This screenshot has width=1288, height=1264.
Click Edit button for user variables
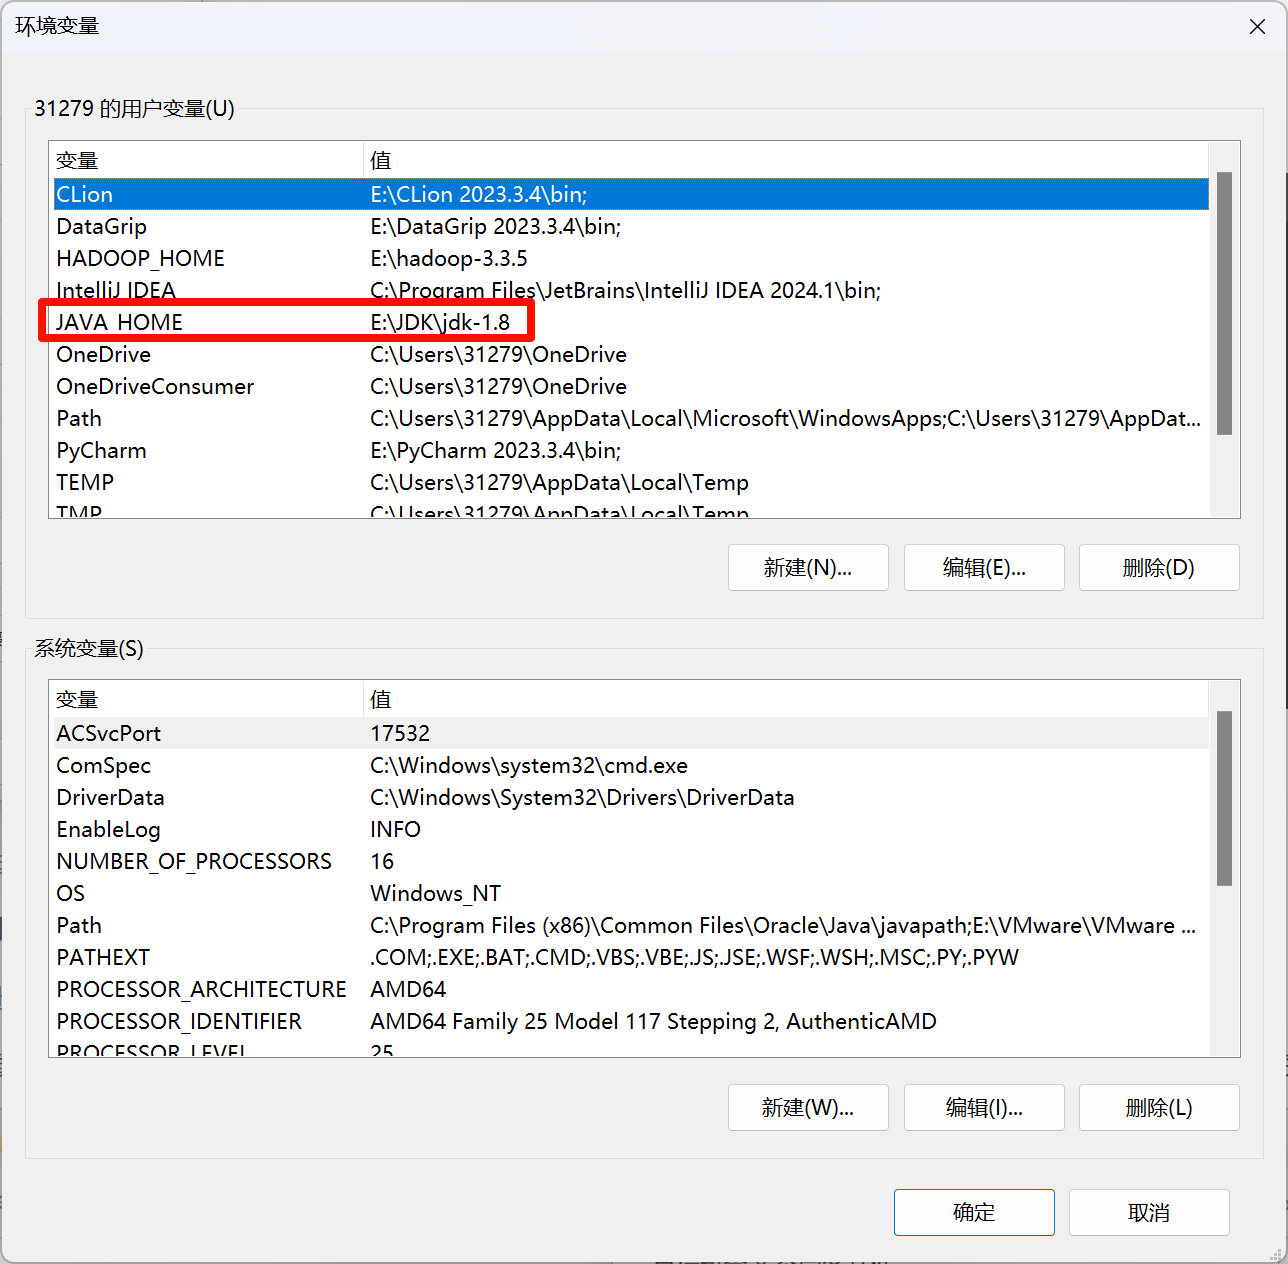[x=983, y=568]
